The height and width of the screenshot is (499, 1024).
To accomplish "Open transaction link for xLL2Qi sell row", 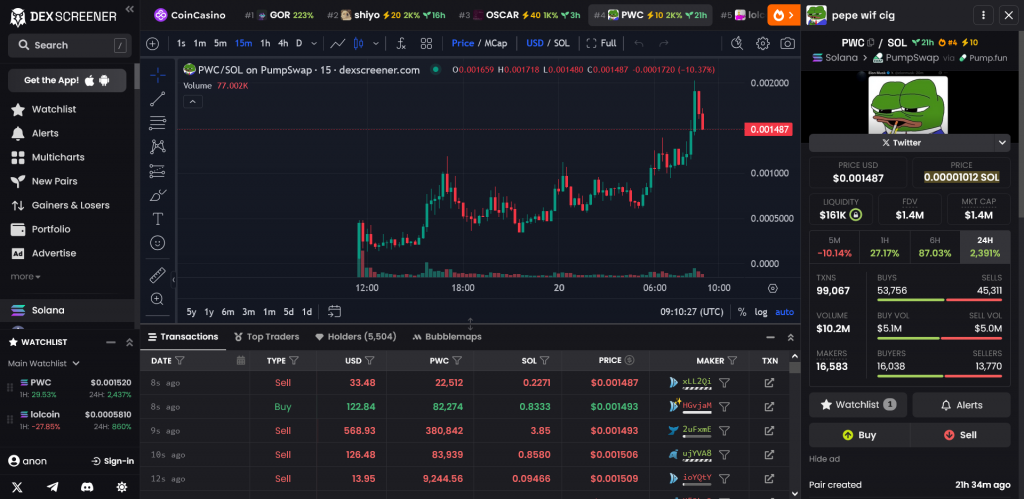I will point(769,383).
